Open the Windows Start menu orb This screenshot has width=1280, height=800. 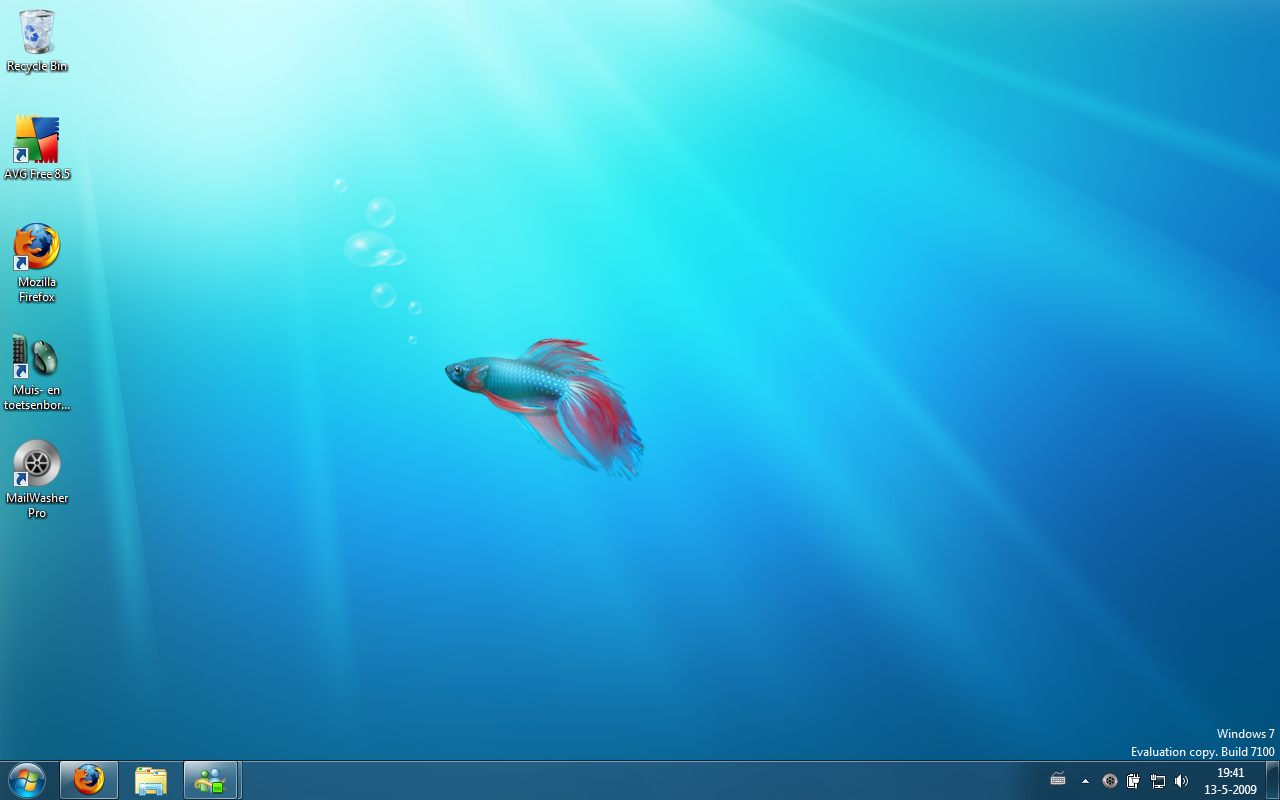tap(27, 780)
